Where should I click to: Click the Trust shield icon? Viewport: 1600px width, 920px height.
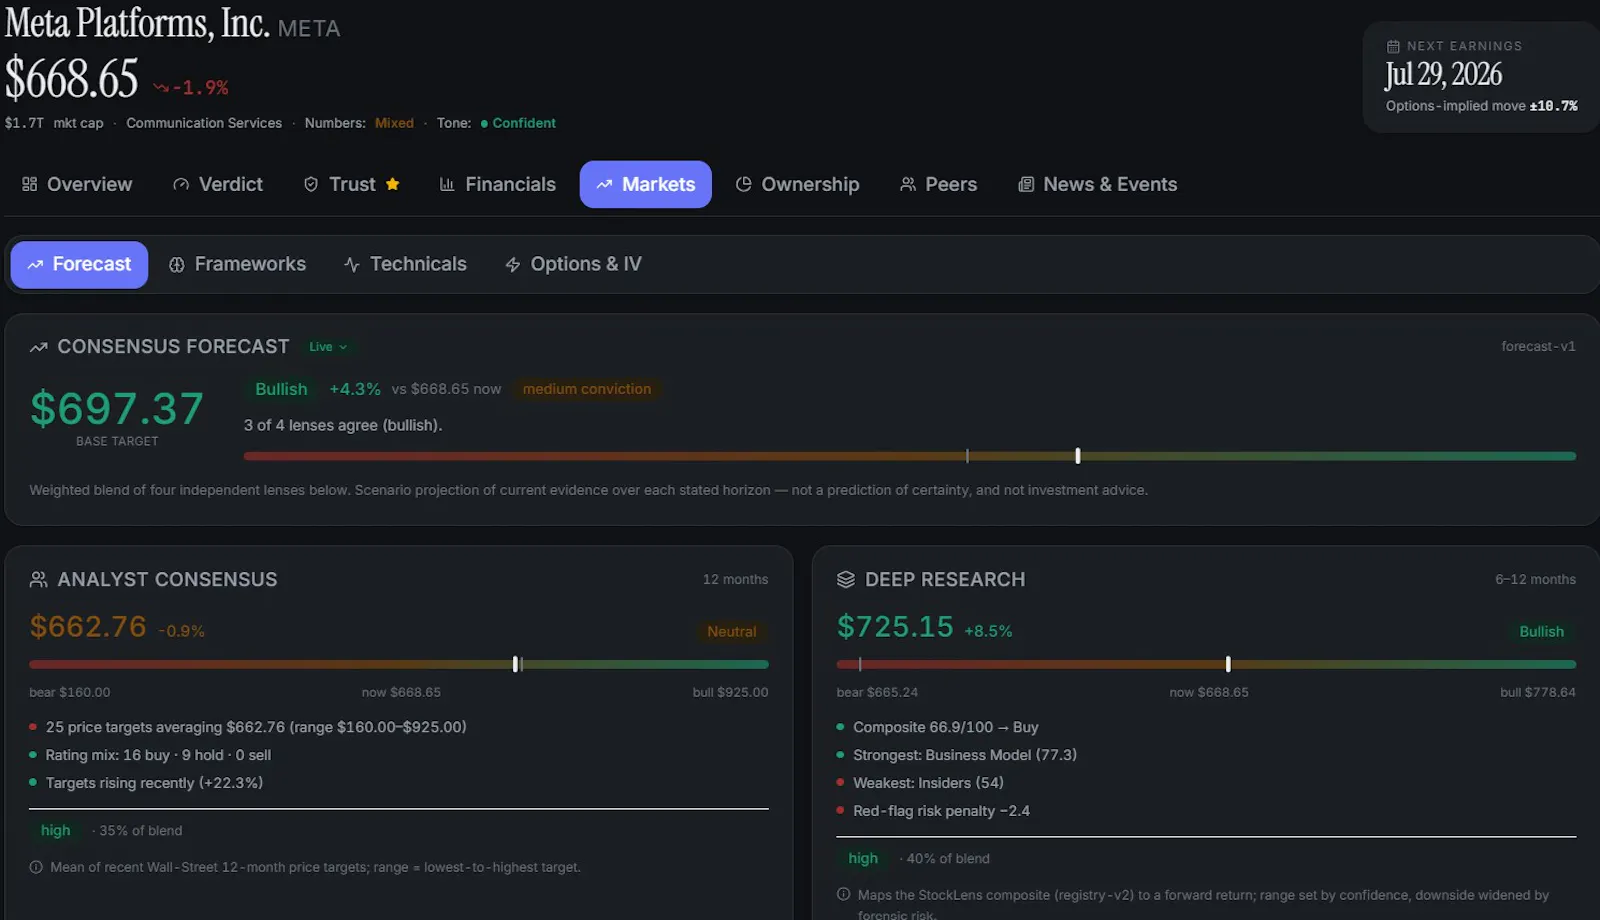click(x=311, y=184)
